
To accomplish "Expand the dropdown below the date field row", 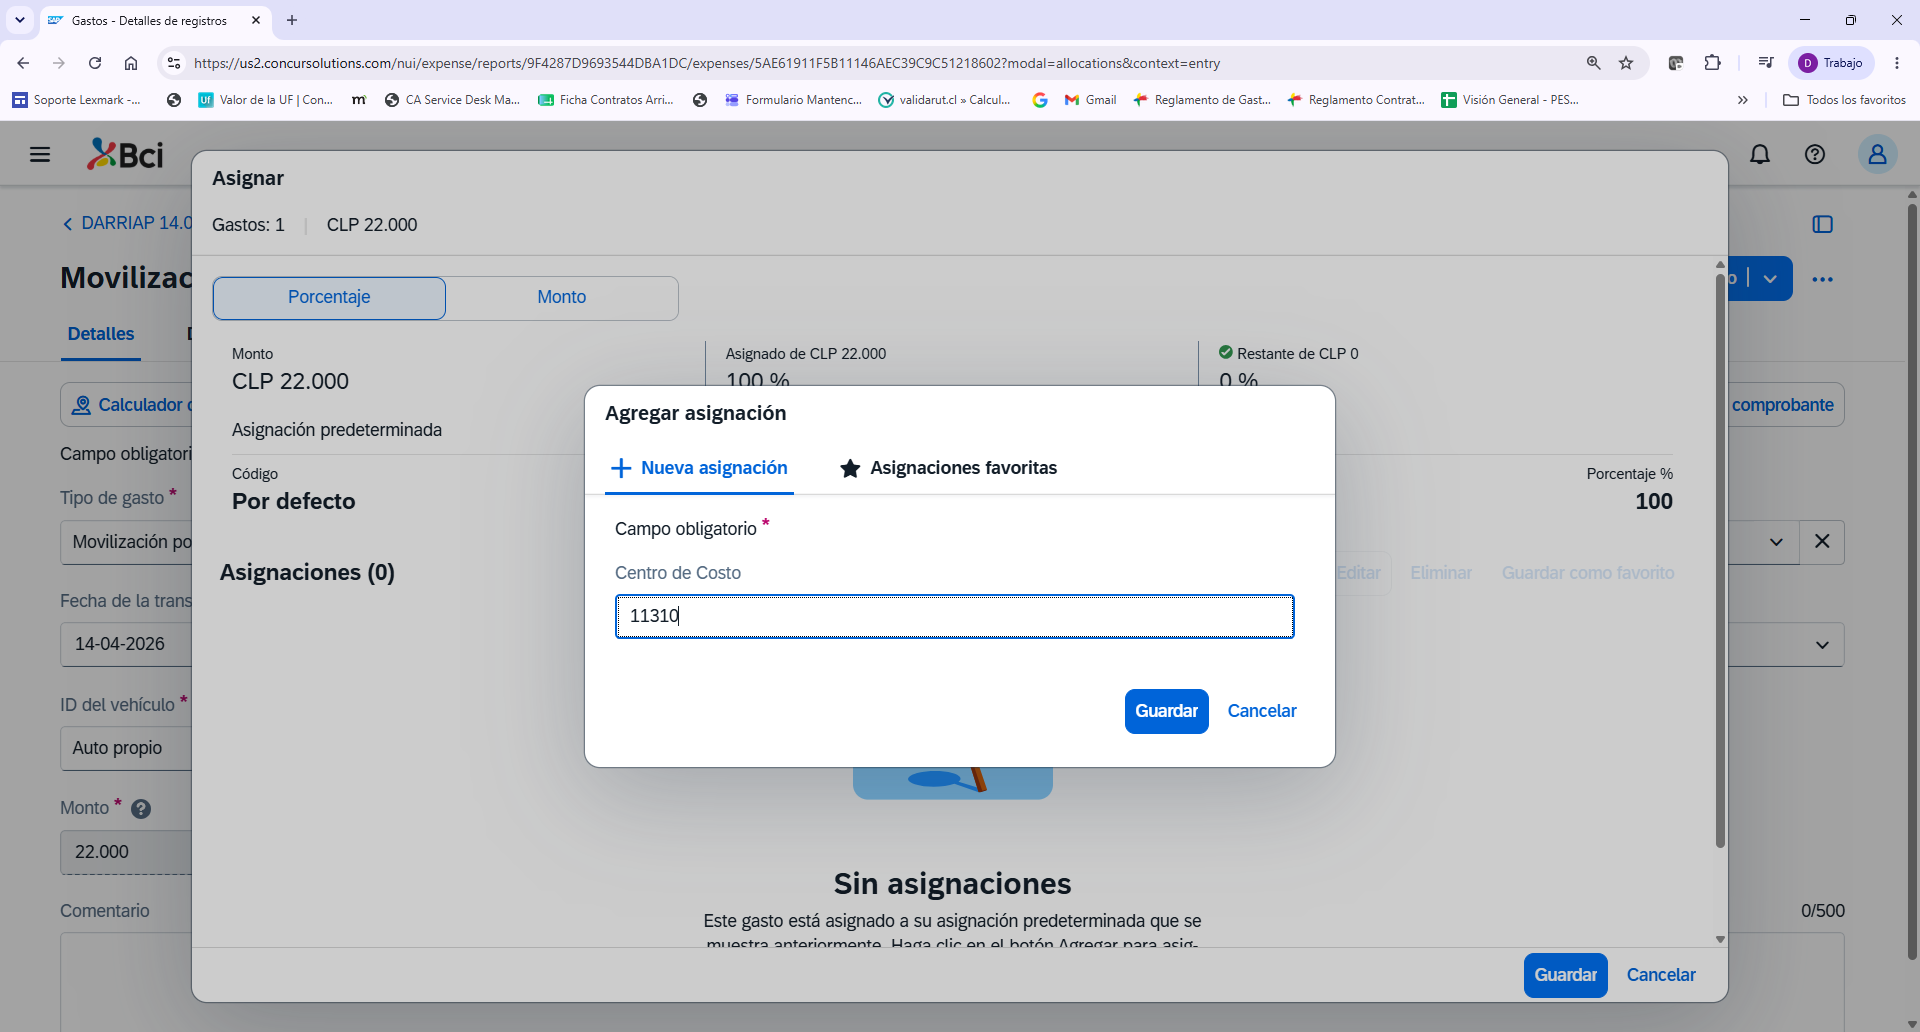I will point(1822,645).
